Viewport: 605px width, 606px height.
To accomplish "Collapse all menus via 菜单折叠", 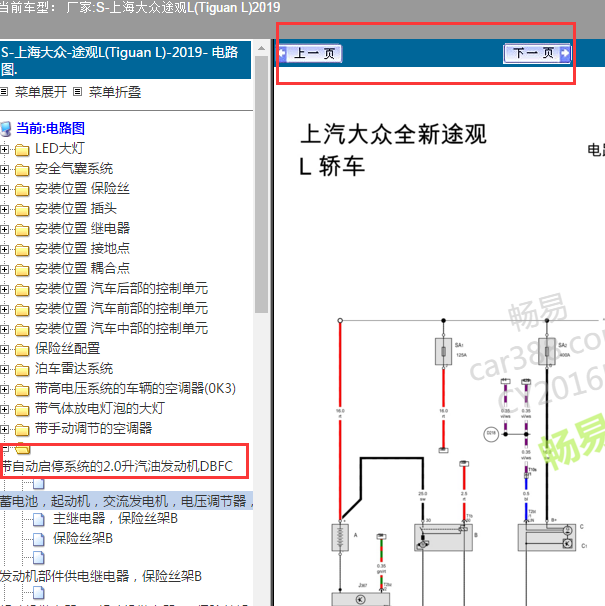I will (115, 92).
